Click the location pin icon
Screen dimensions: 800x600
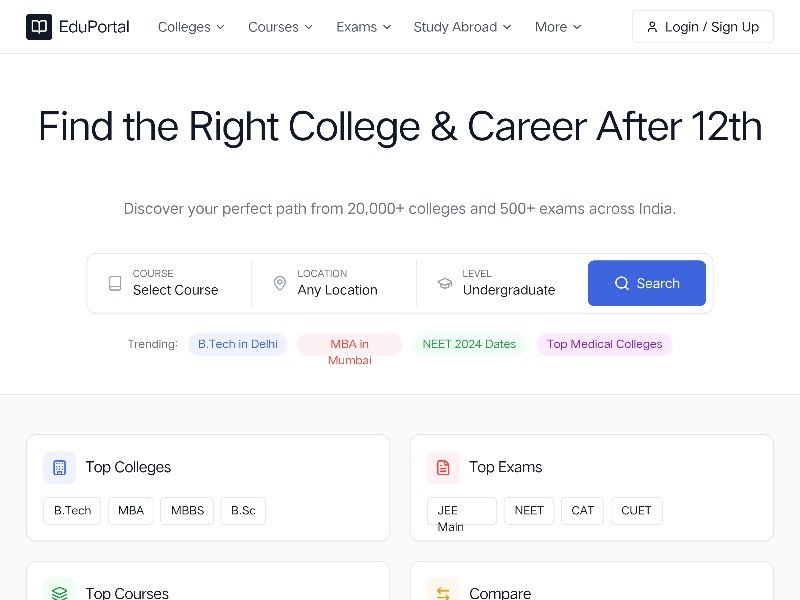pos(280,283)
